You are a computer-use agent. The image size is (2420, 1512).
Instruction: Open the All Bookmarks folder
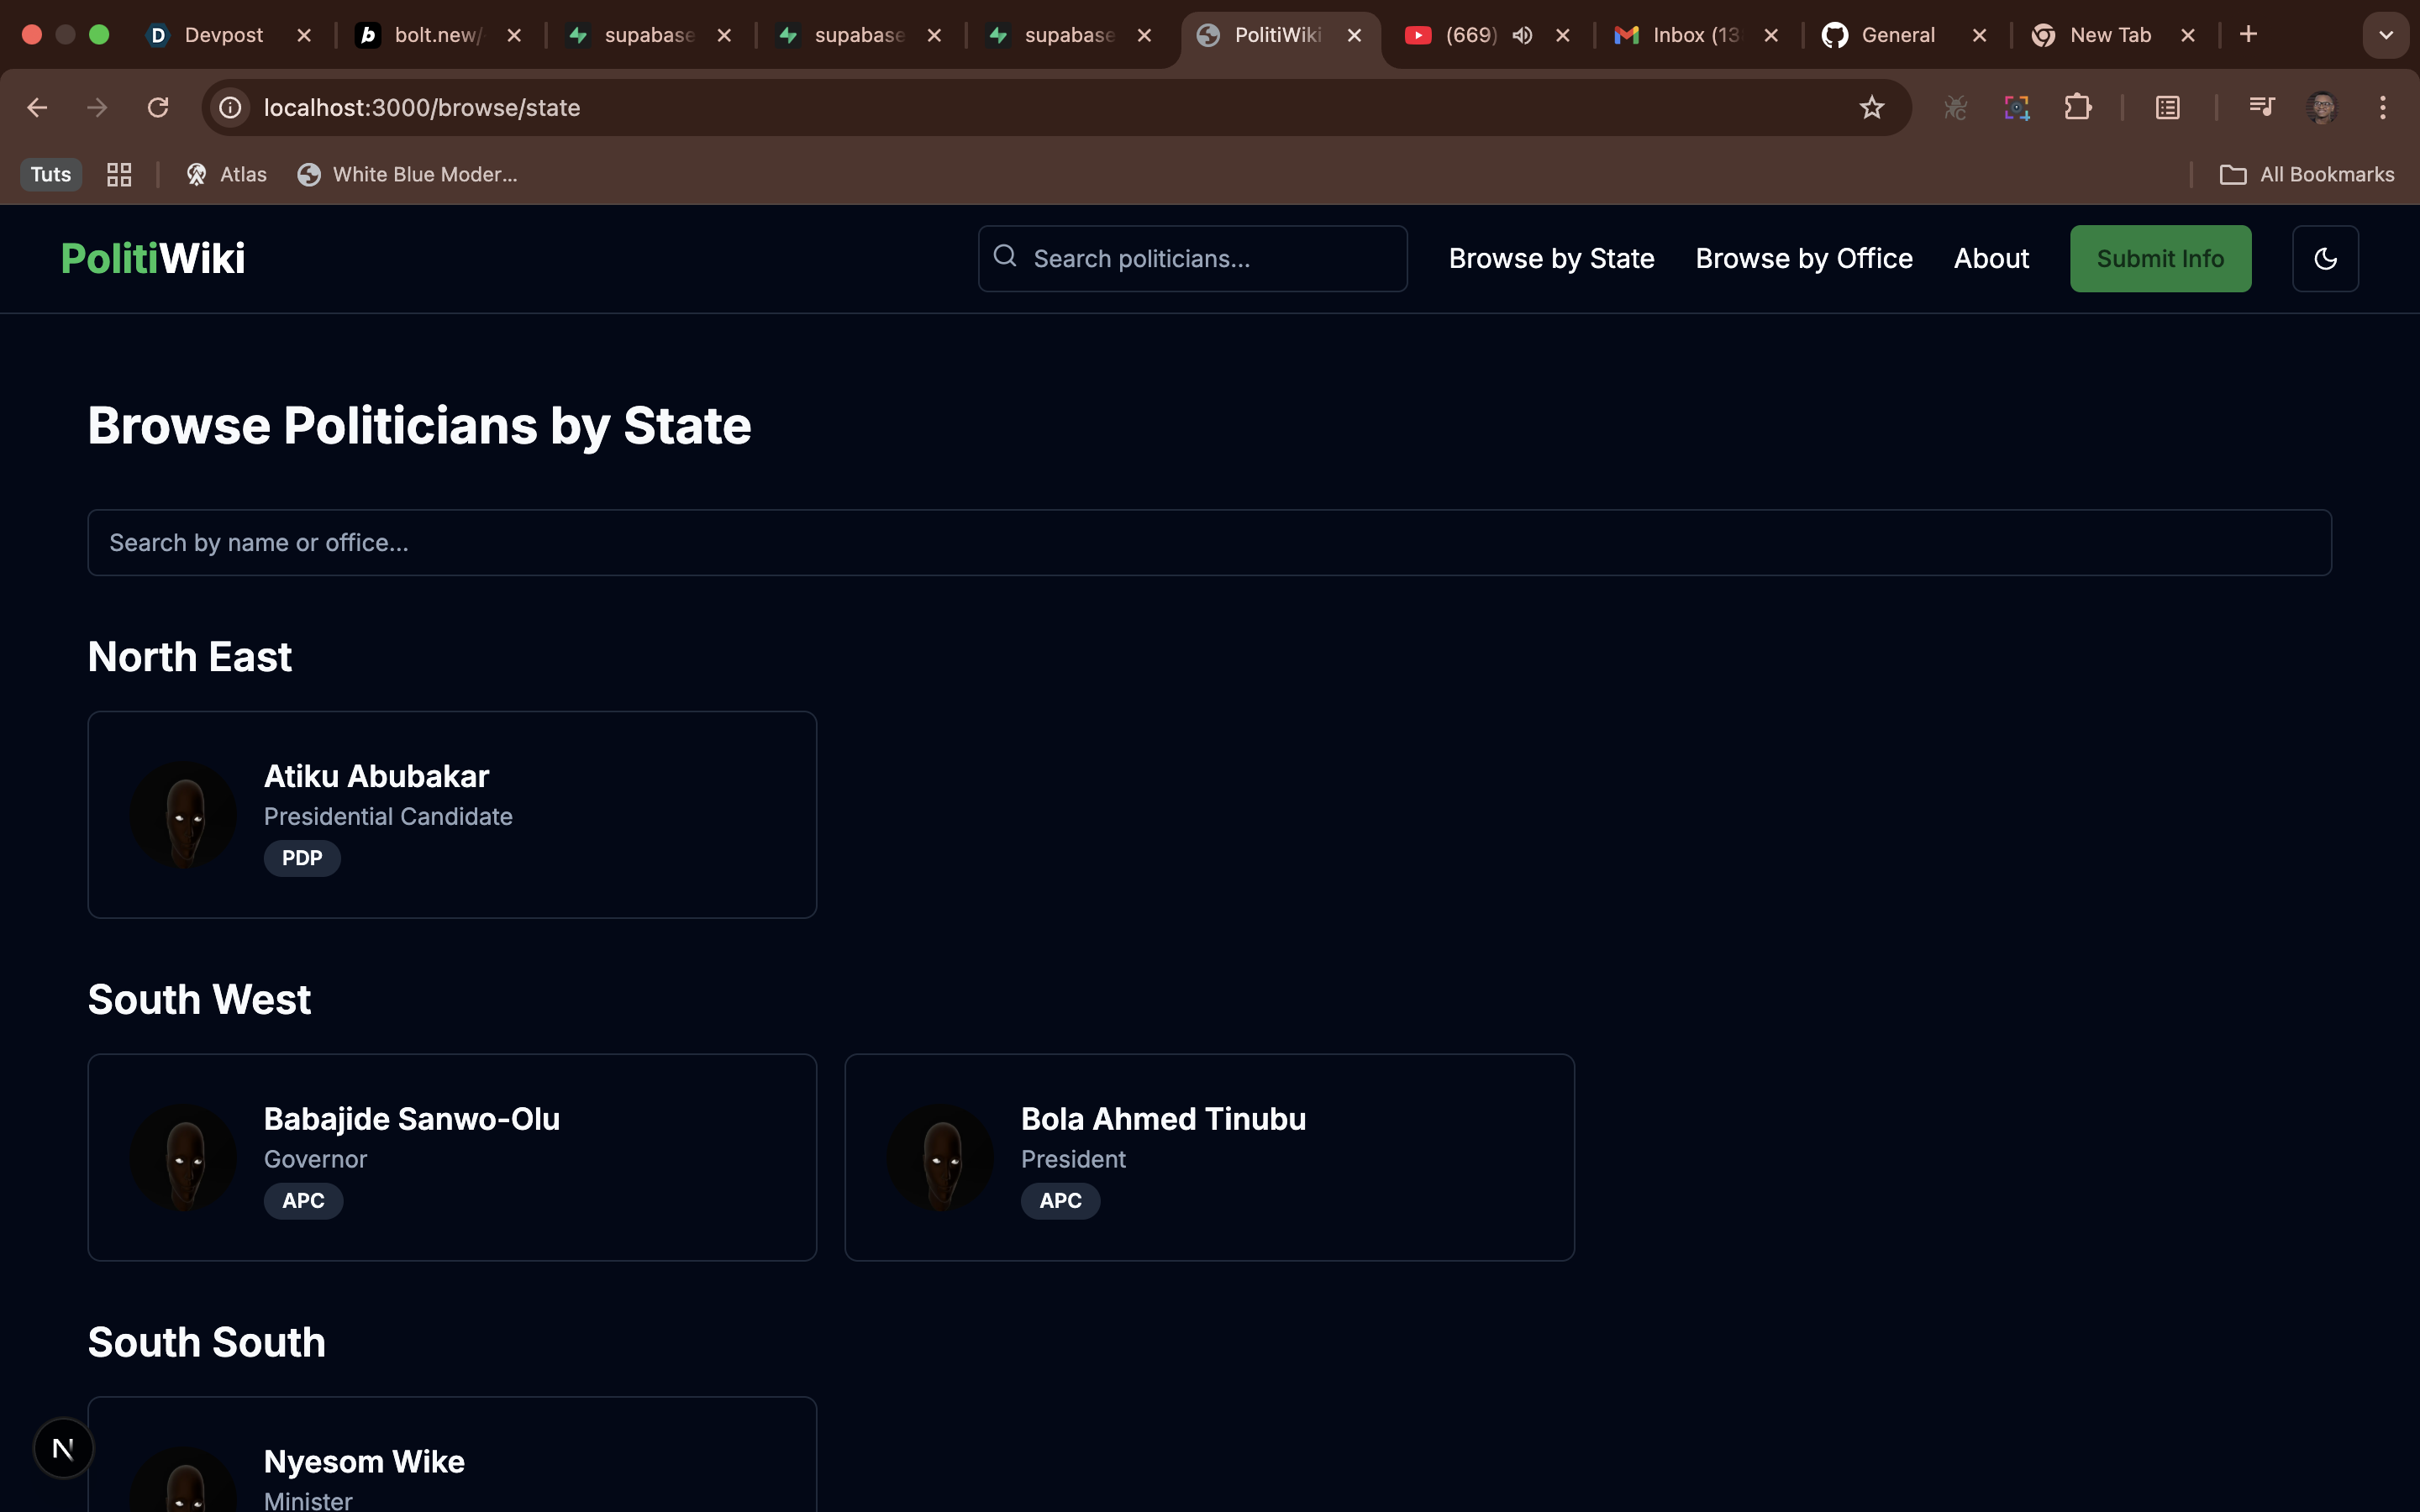point(2307,174)
